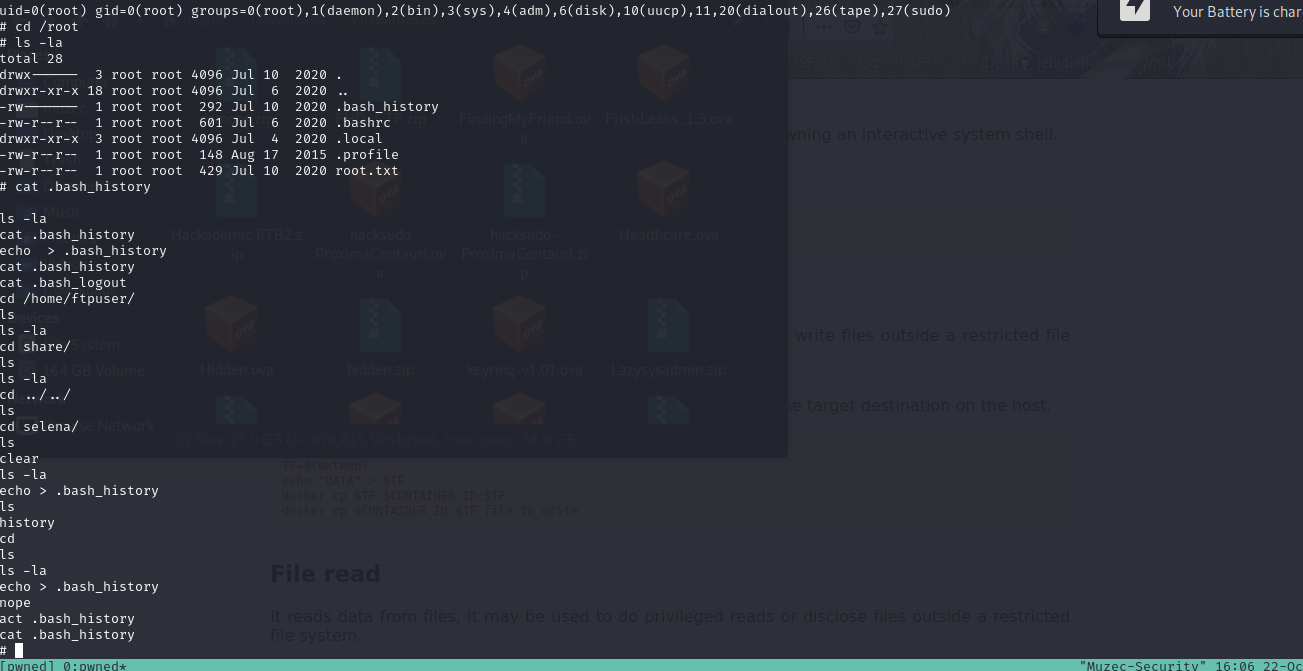1303x671 pixels.
Task: Click the bookmark star icon in browser
Action: [x=880, y=27]
